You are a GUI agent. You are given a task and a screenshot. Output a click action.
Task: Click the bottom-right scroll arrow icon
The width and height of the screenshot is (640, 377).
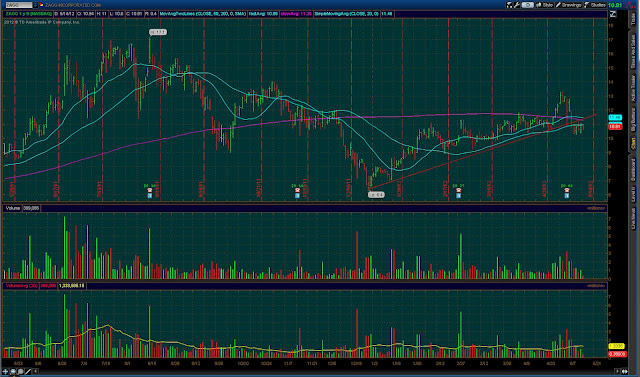point(618,372)
